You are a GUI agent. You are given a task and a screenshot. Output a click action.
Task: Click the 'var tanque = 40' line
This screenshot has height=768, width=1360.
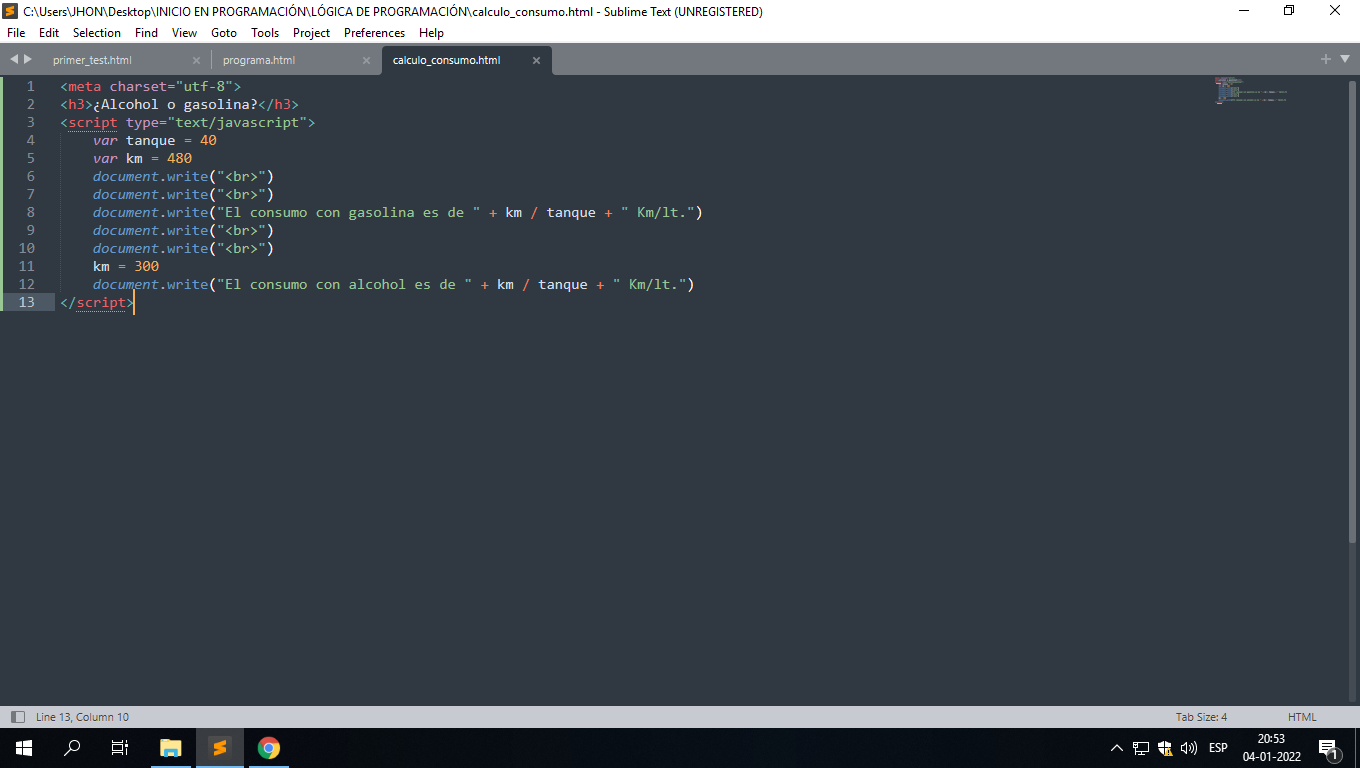[x=155, y=140]
